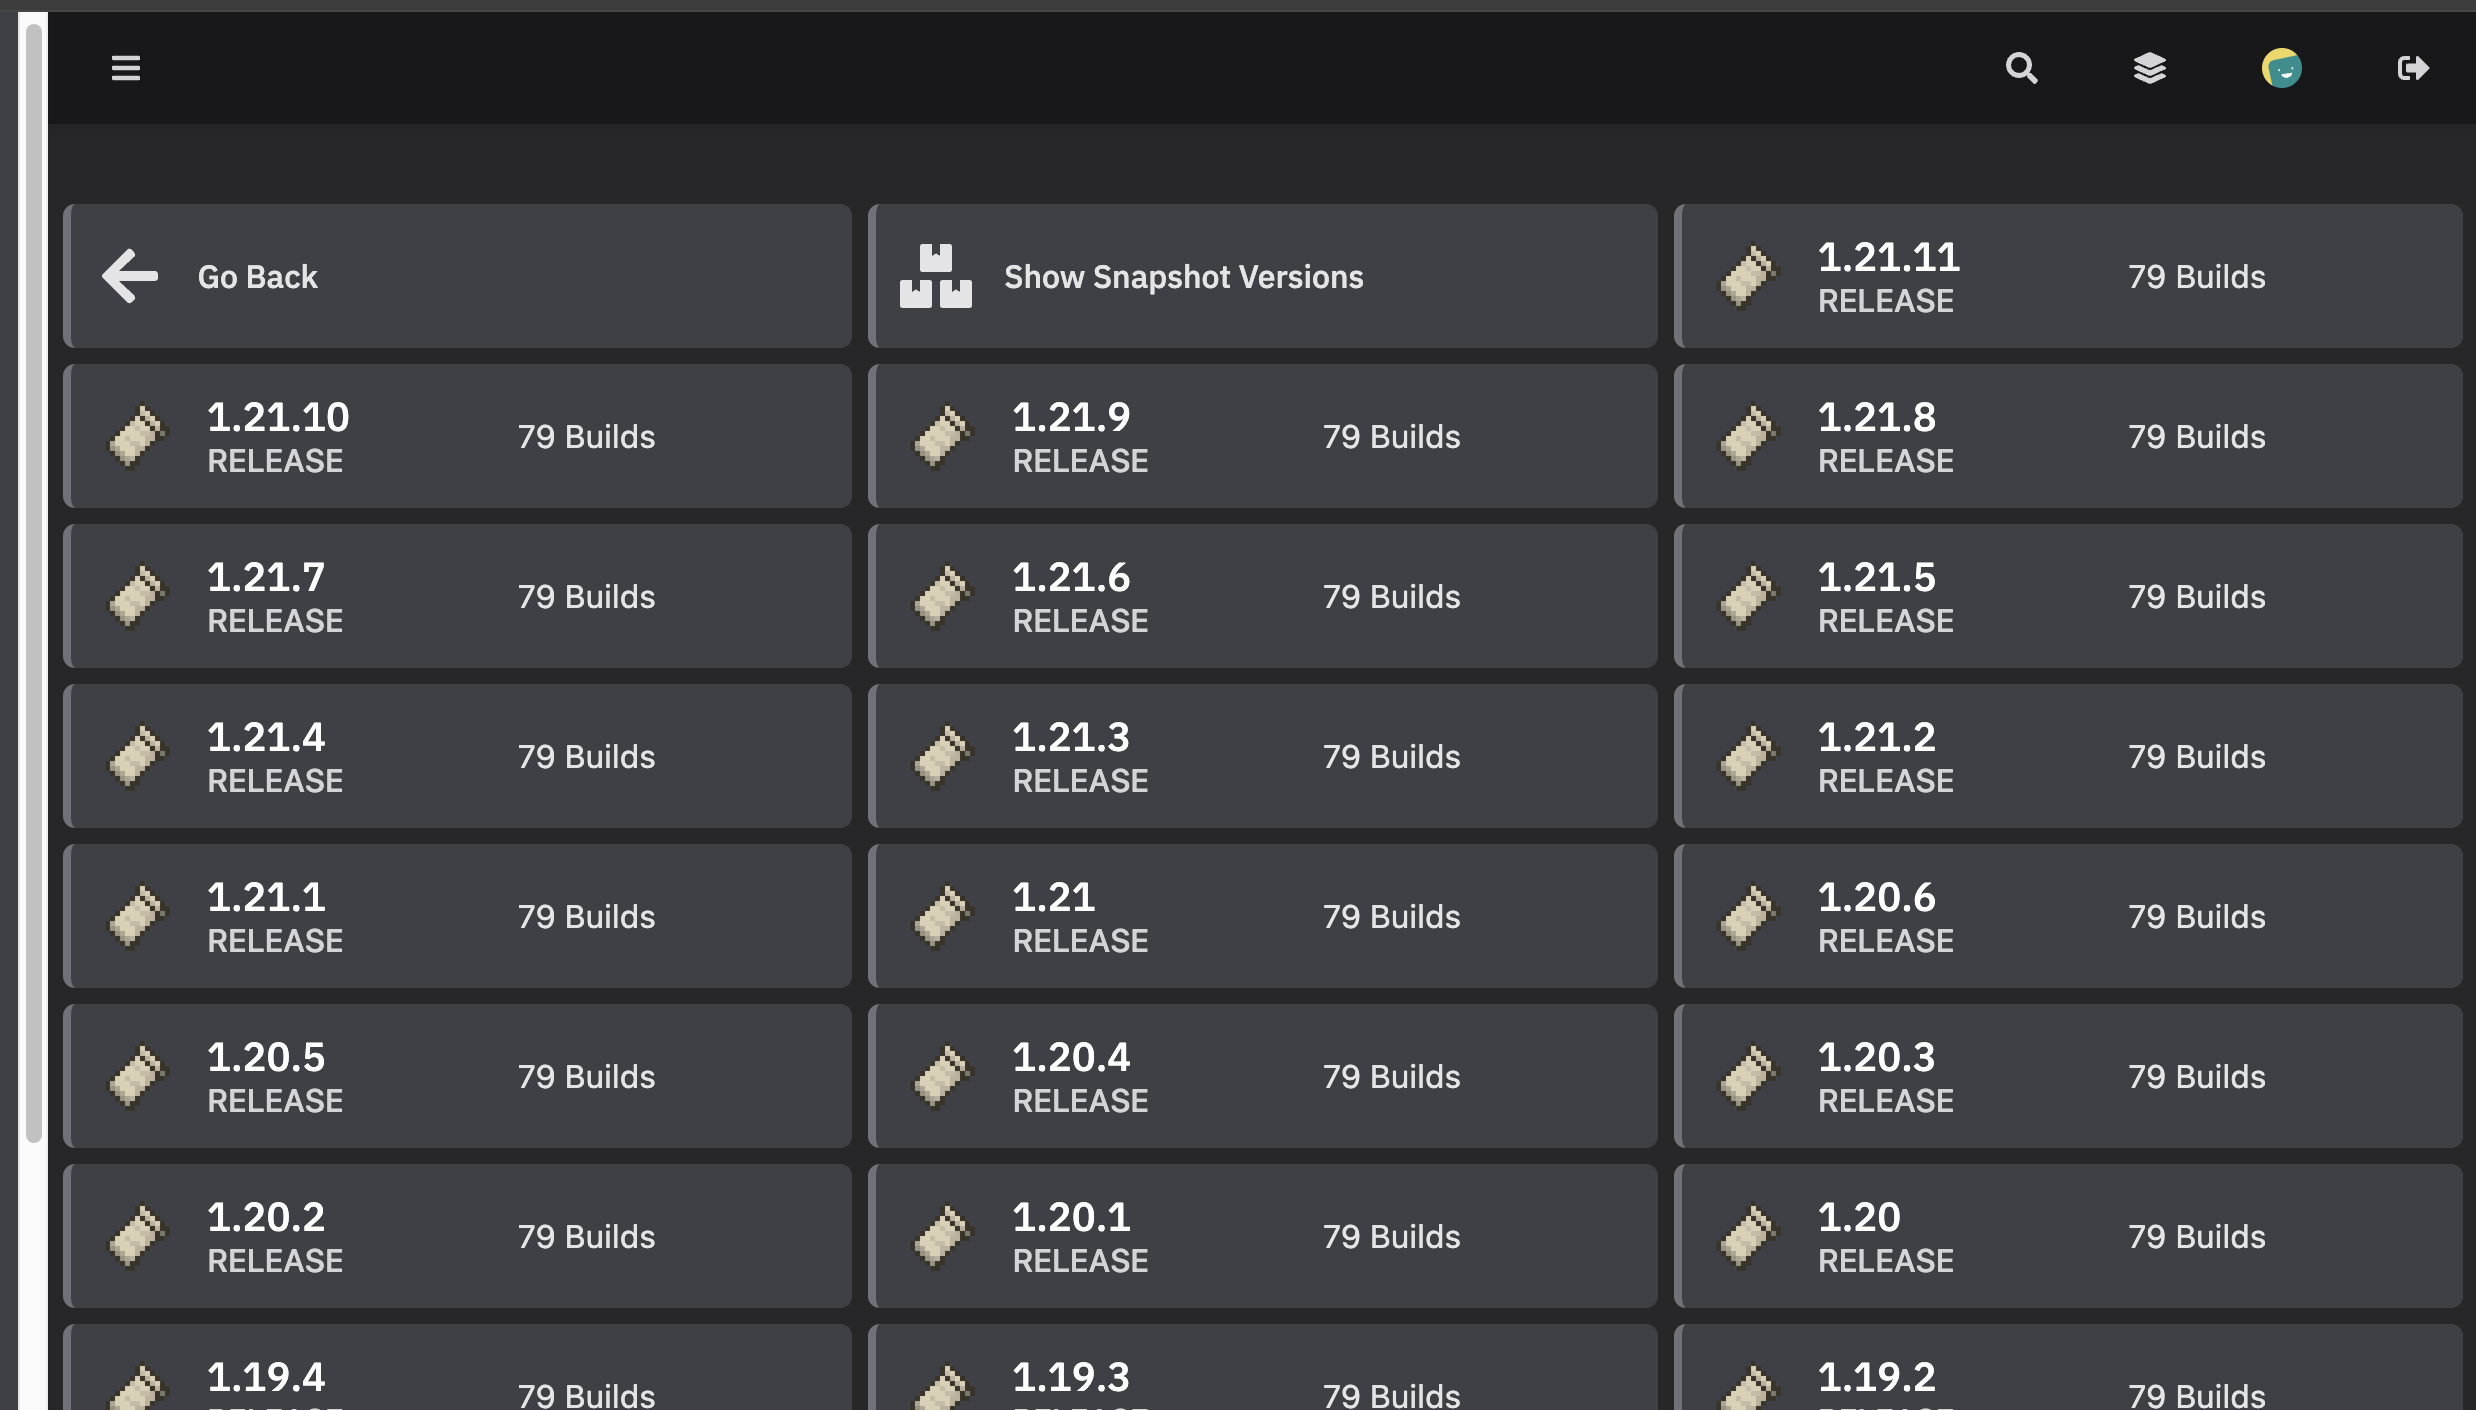Open the 1.21 release builds
Image resolution: width=2476 pixels, height=1410 pixels.
(1263, 915)
